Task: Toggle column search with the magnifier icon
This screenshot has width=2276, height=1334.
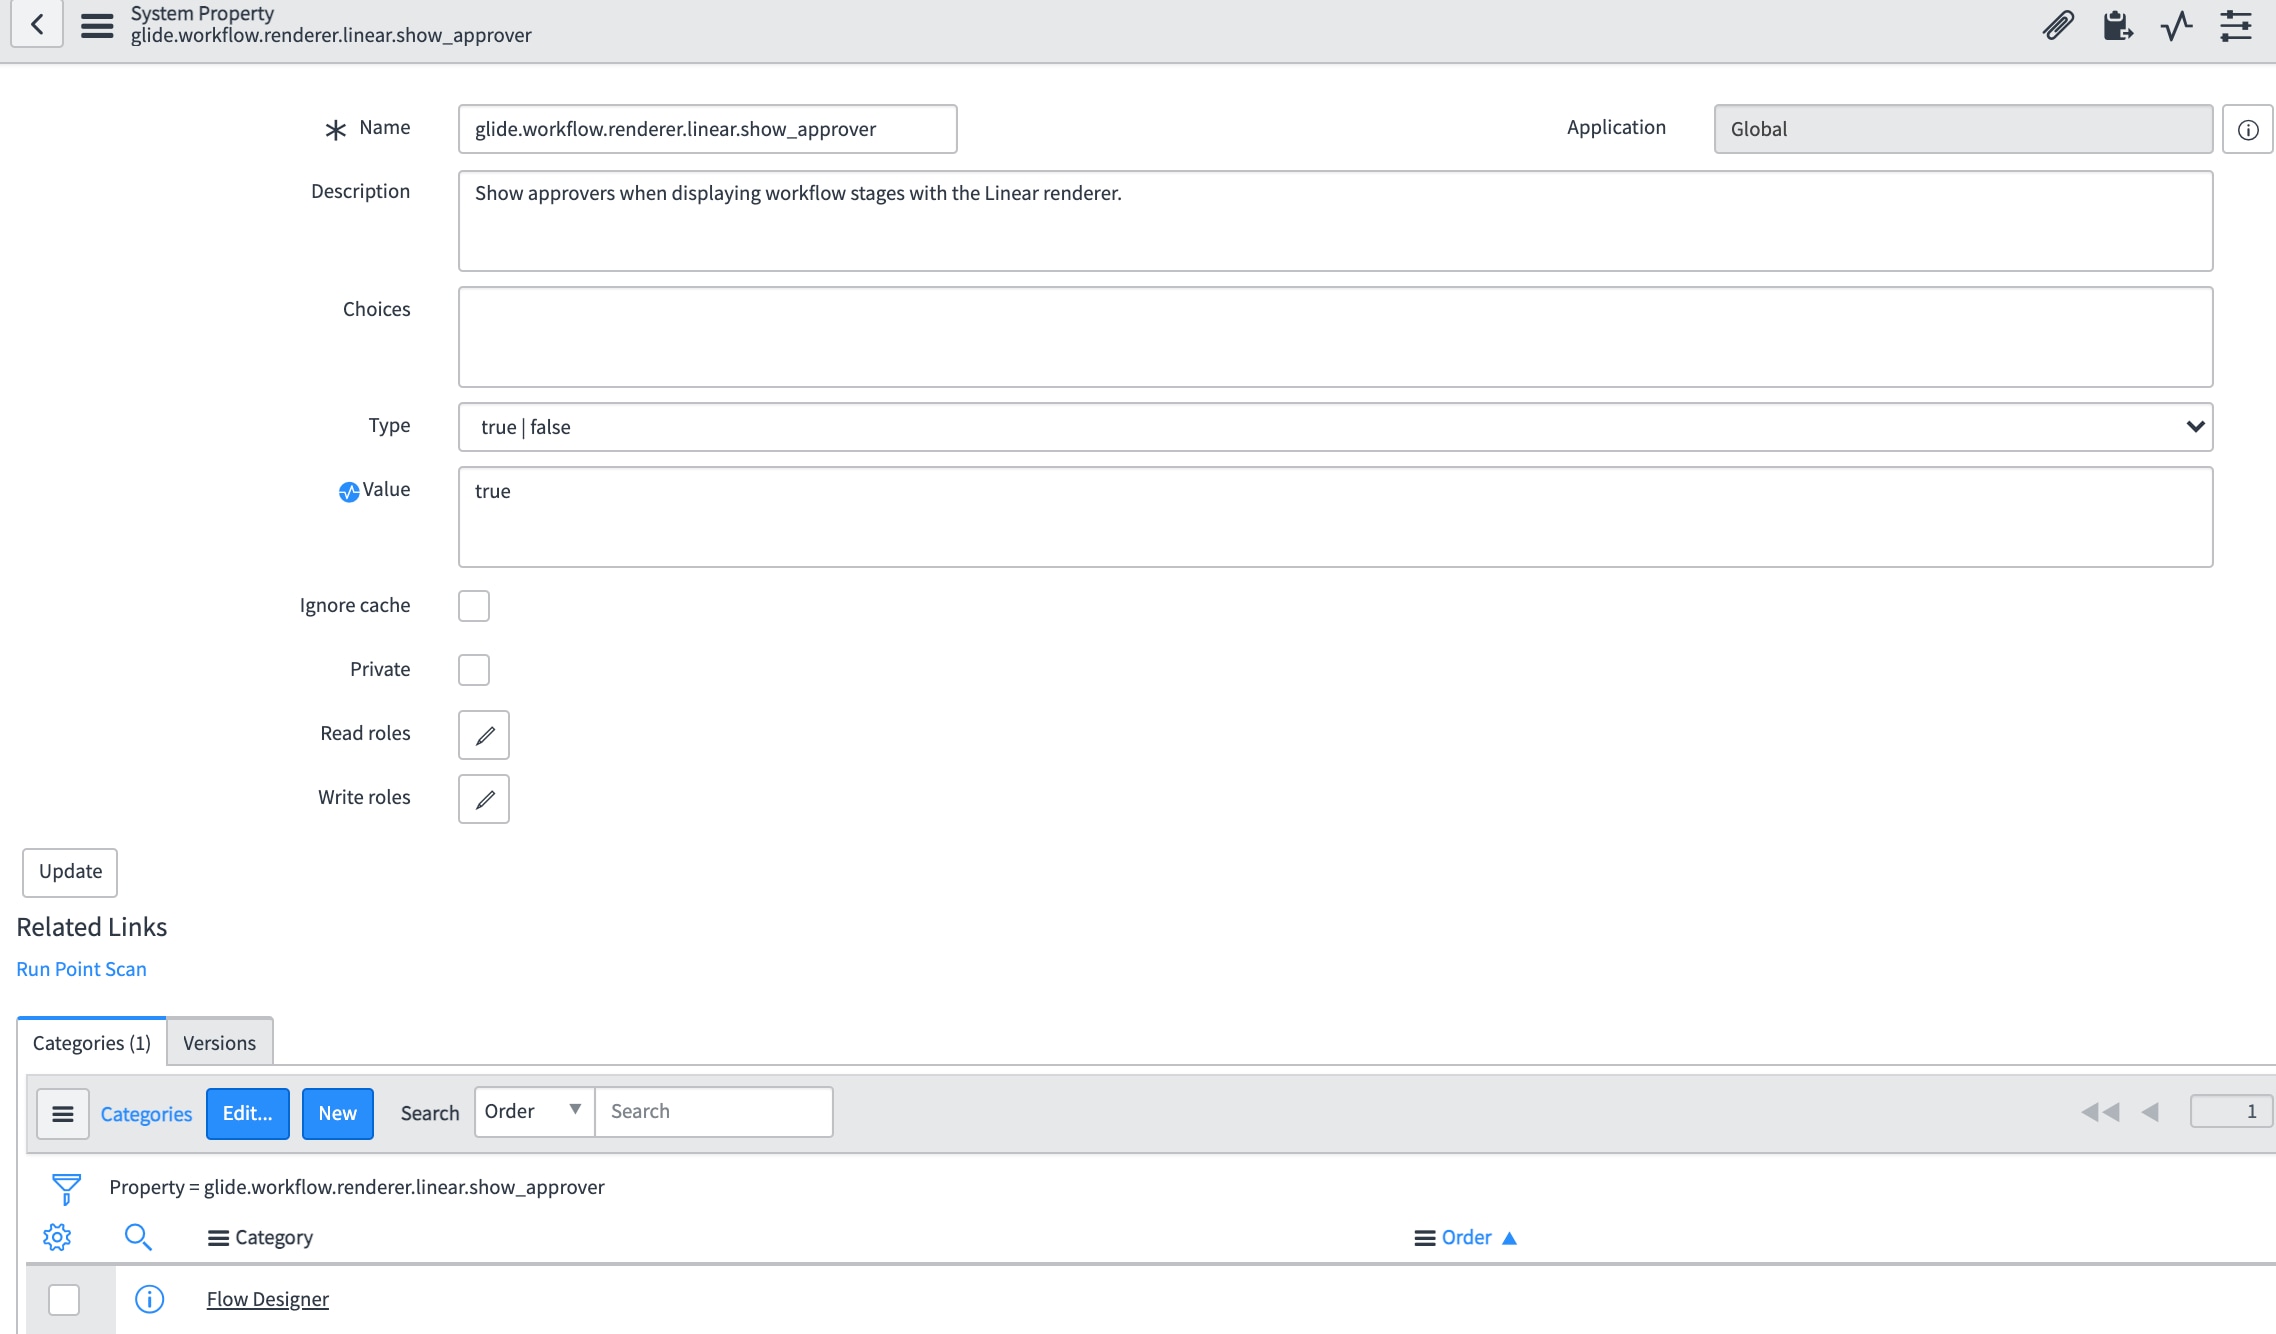Action: pyautogui.click(x=138, y=1237)
